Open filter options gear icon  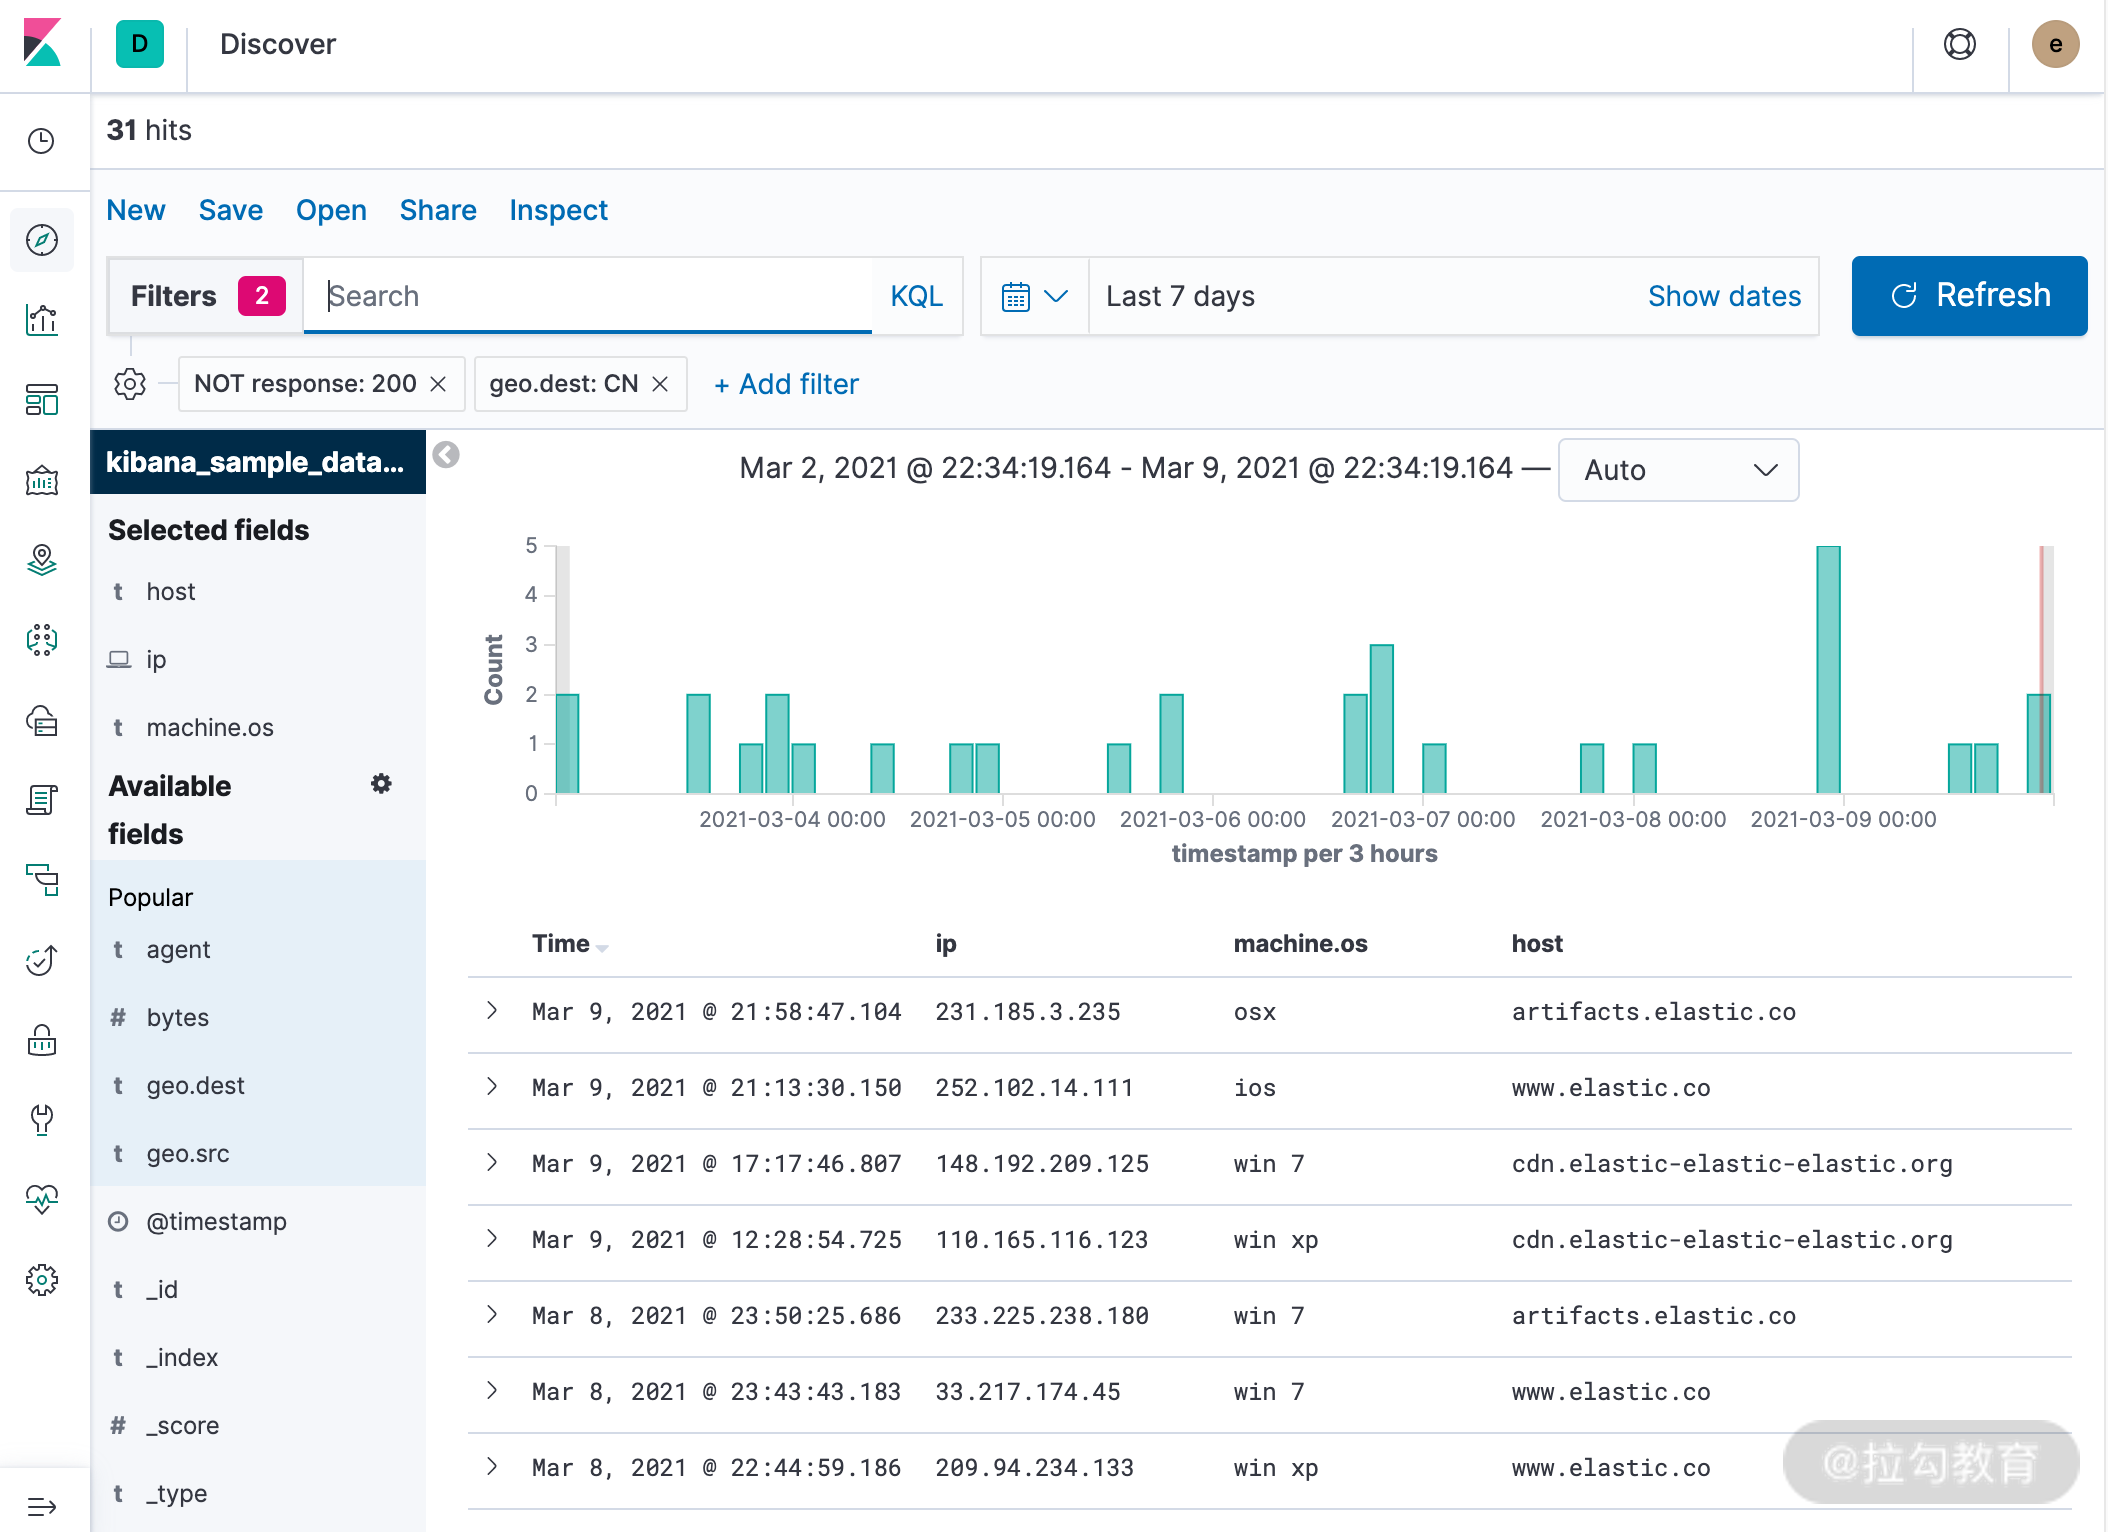[130, 384]
